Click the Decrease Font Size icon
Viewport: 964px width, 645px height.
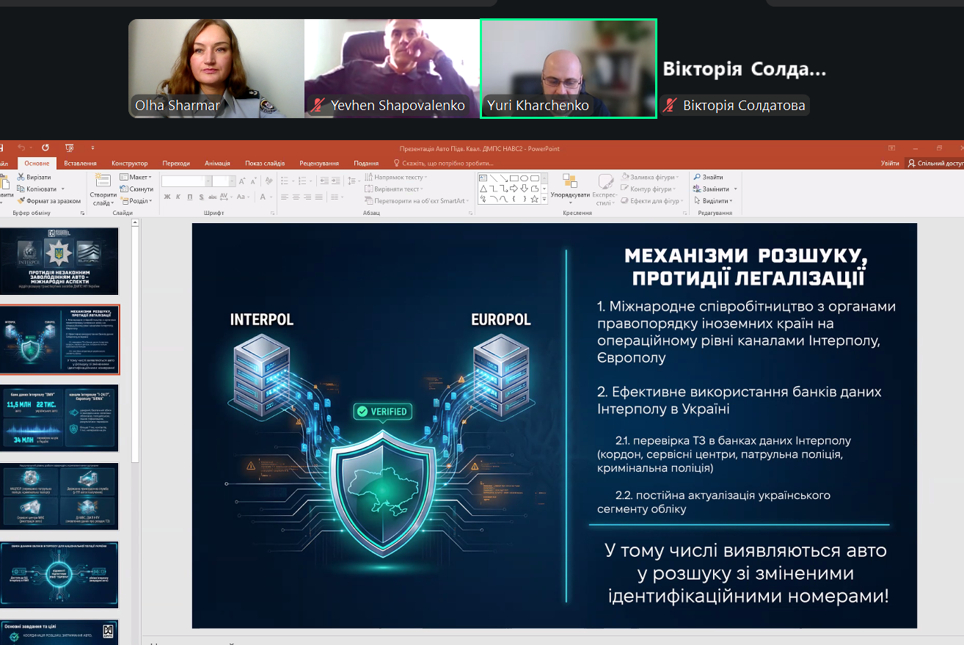coord(253,181)
